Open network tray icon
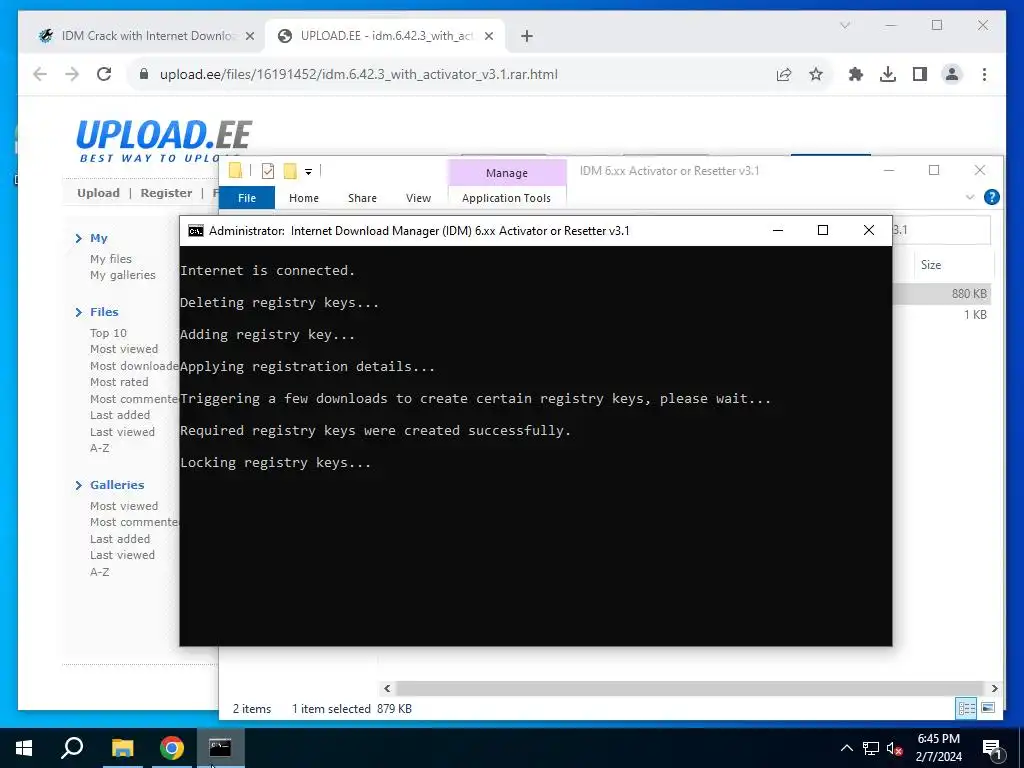 tap(871, 748)
